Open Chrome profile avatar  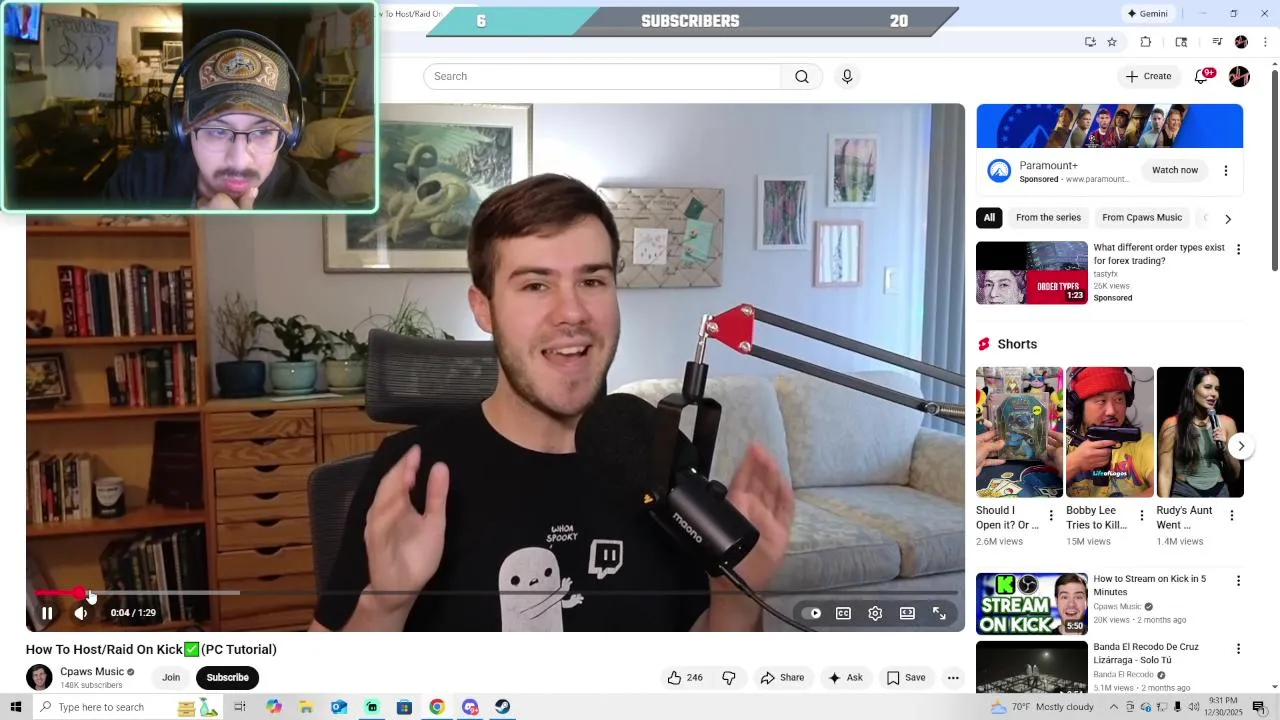[1241, 42]
